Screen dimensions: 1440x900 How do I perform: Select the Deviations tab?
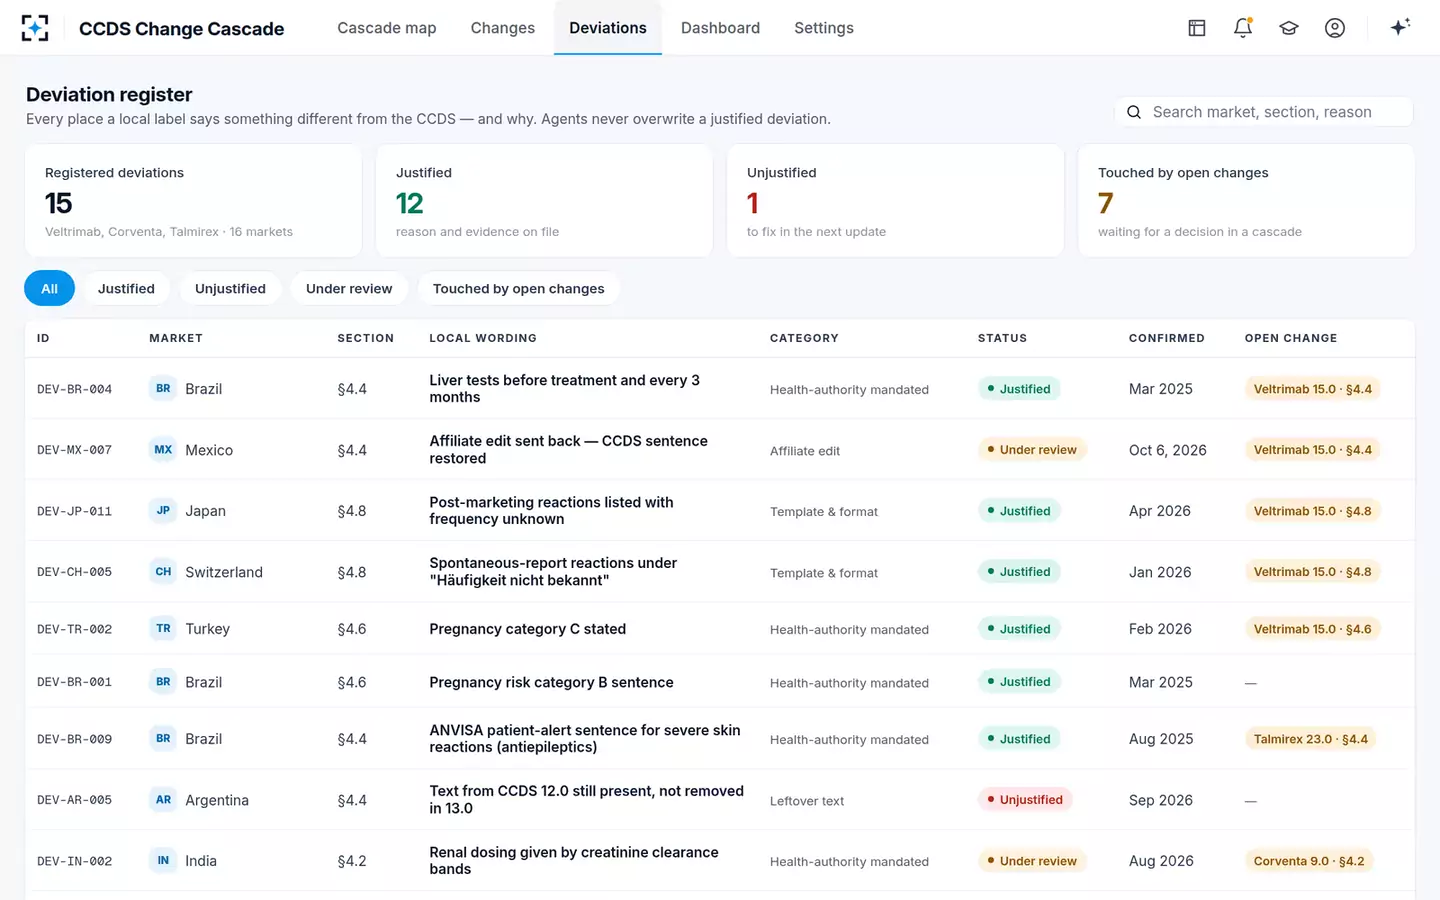click(x=608, y=28)
